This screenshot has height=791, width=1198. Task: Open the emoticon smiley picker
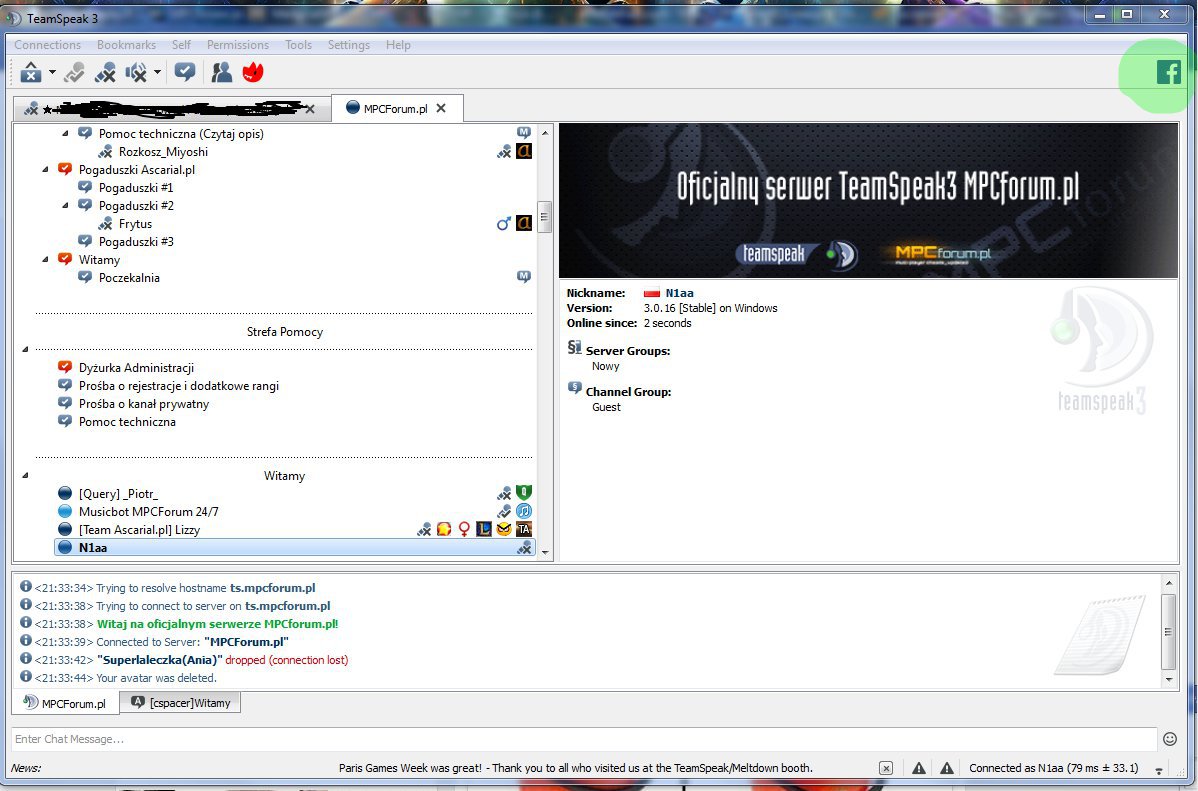click(x=1170, y=739)
